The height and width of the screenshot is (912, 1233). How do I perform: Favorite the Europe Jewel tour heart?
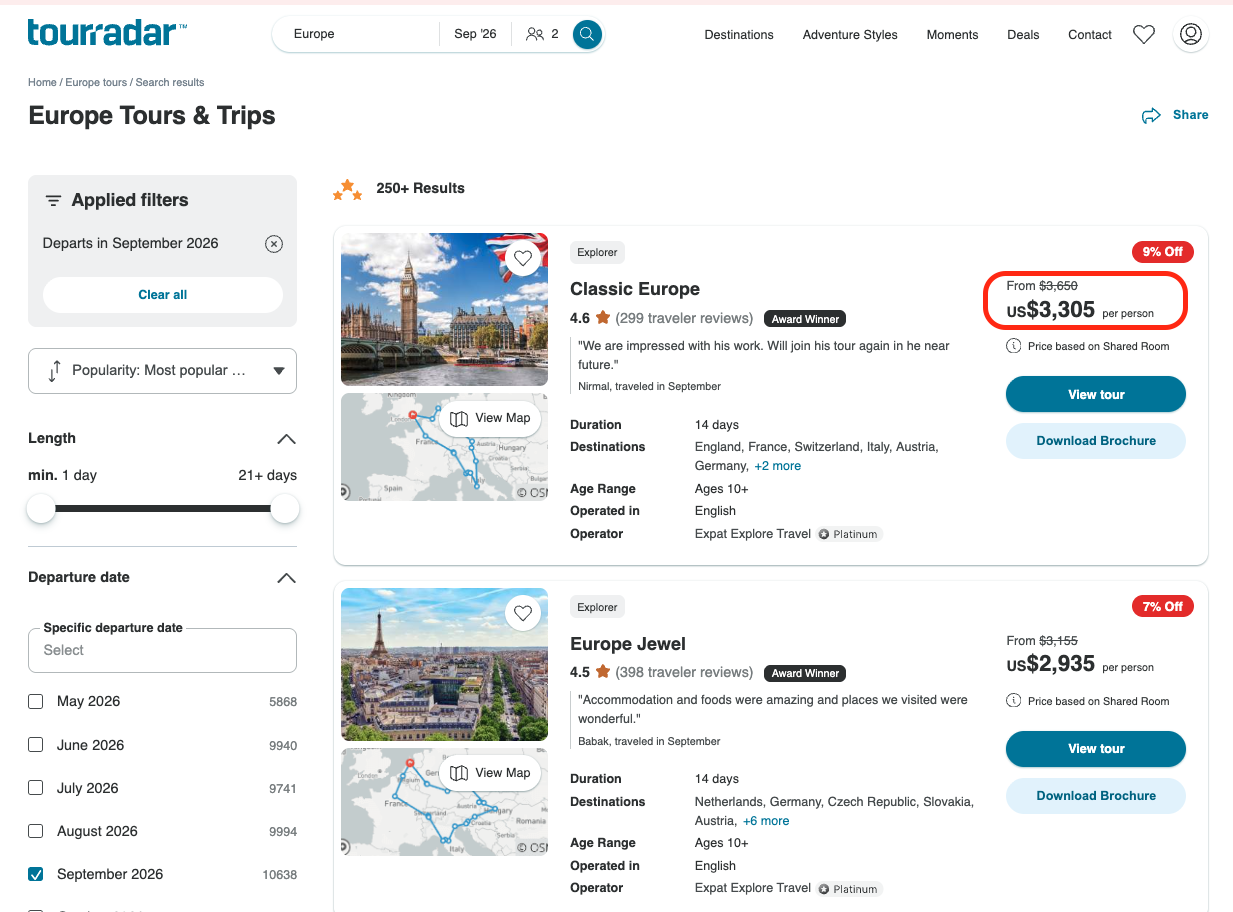pyautogui.click(x=522, y=612)
